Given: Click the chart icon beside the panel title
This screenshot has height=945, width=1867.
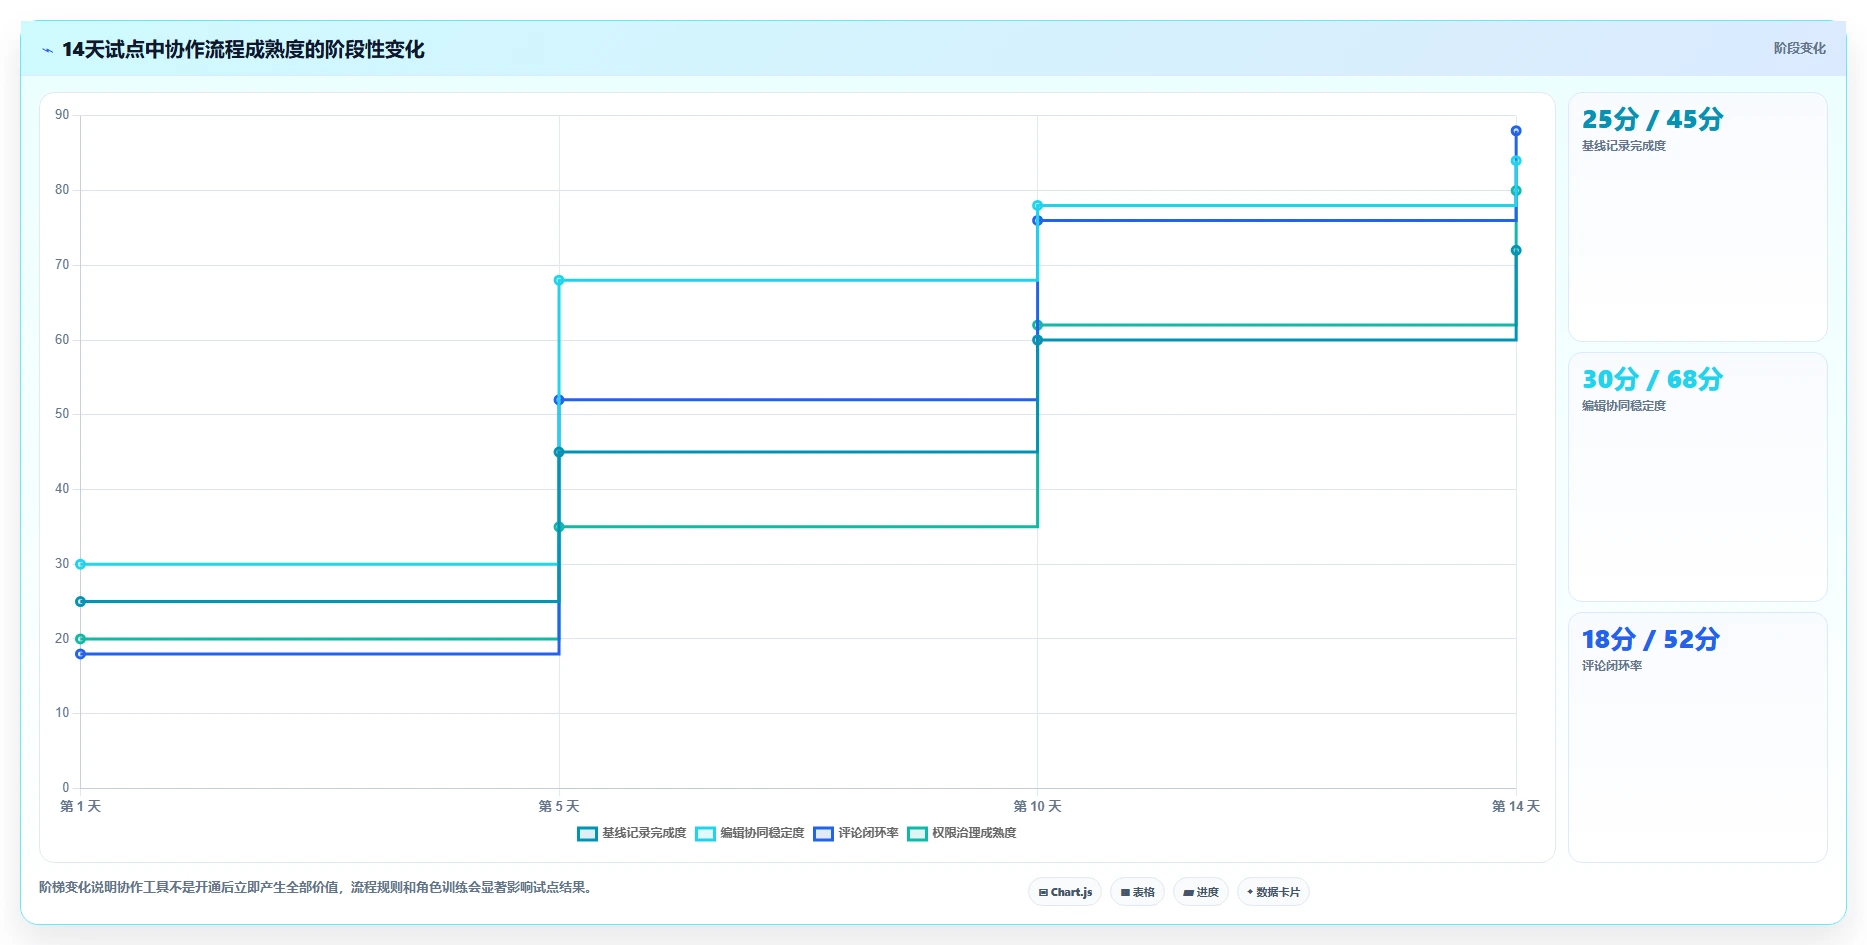Looking at the screenshot, I should pos(47,50).
